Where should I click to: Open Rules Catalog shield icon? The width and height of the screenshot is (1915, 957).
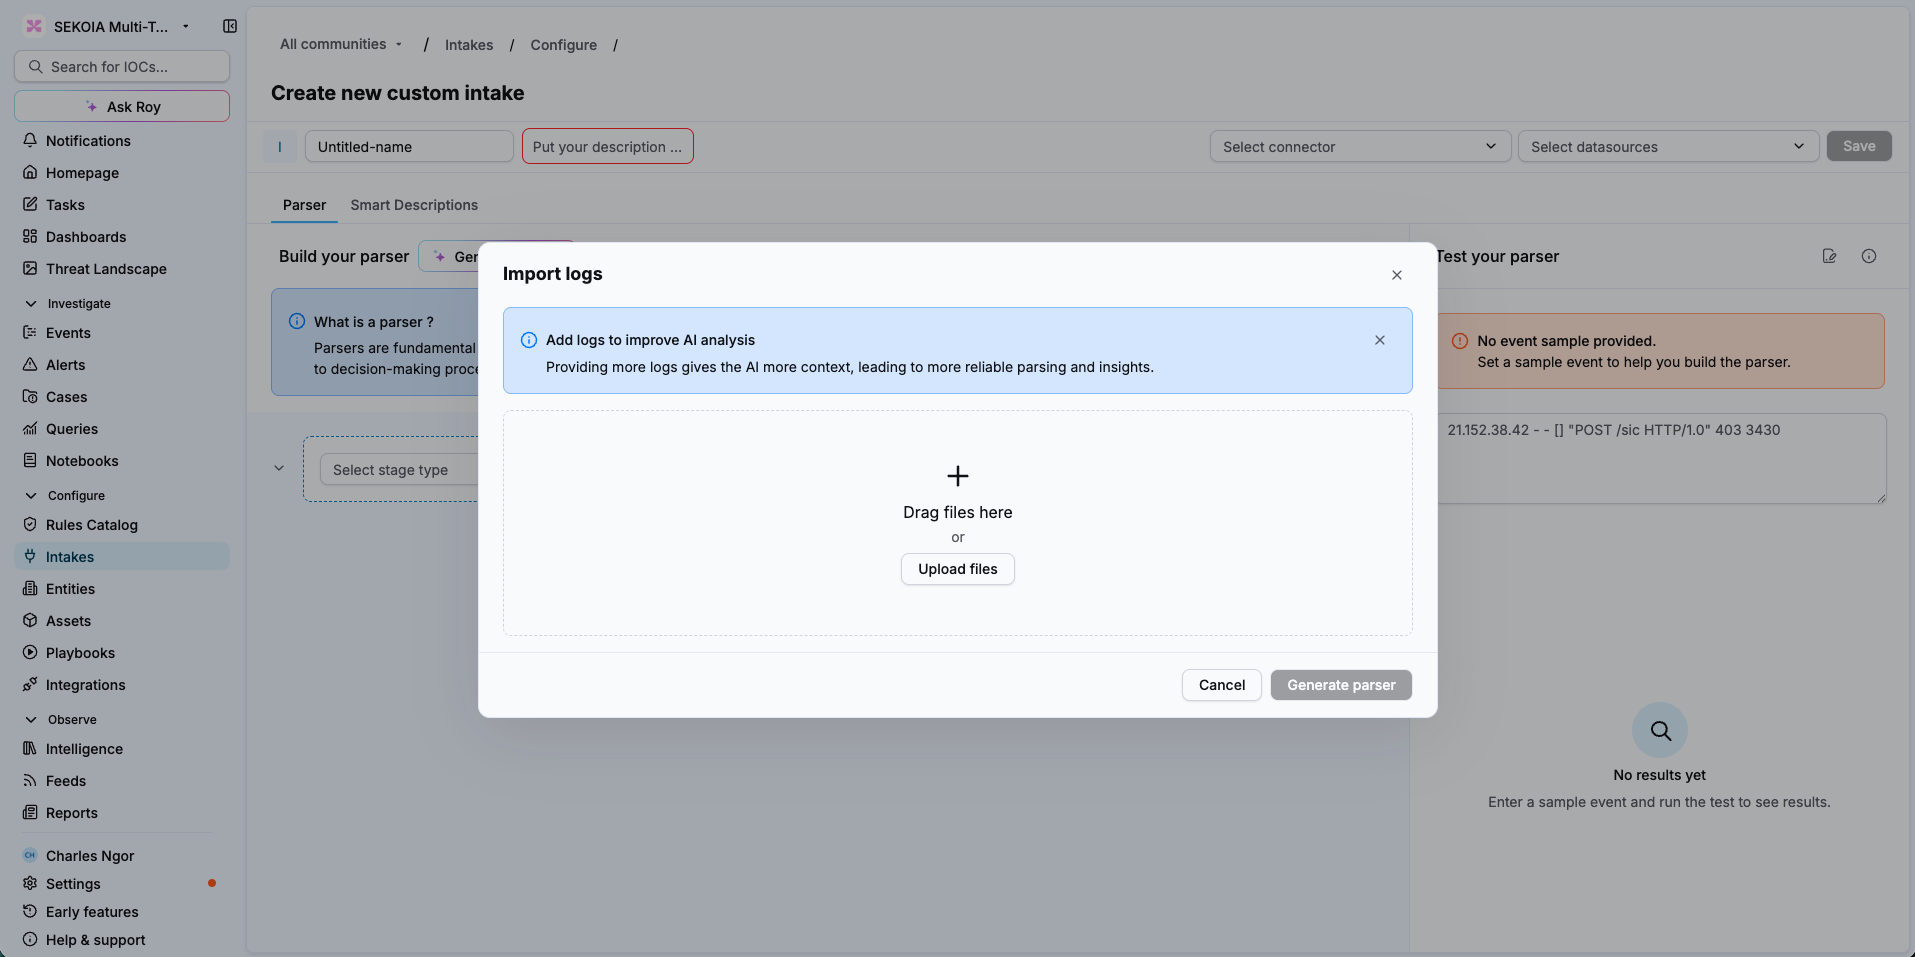click(x=30, y=525)
